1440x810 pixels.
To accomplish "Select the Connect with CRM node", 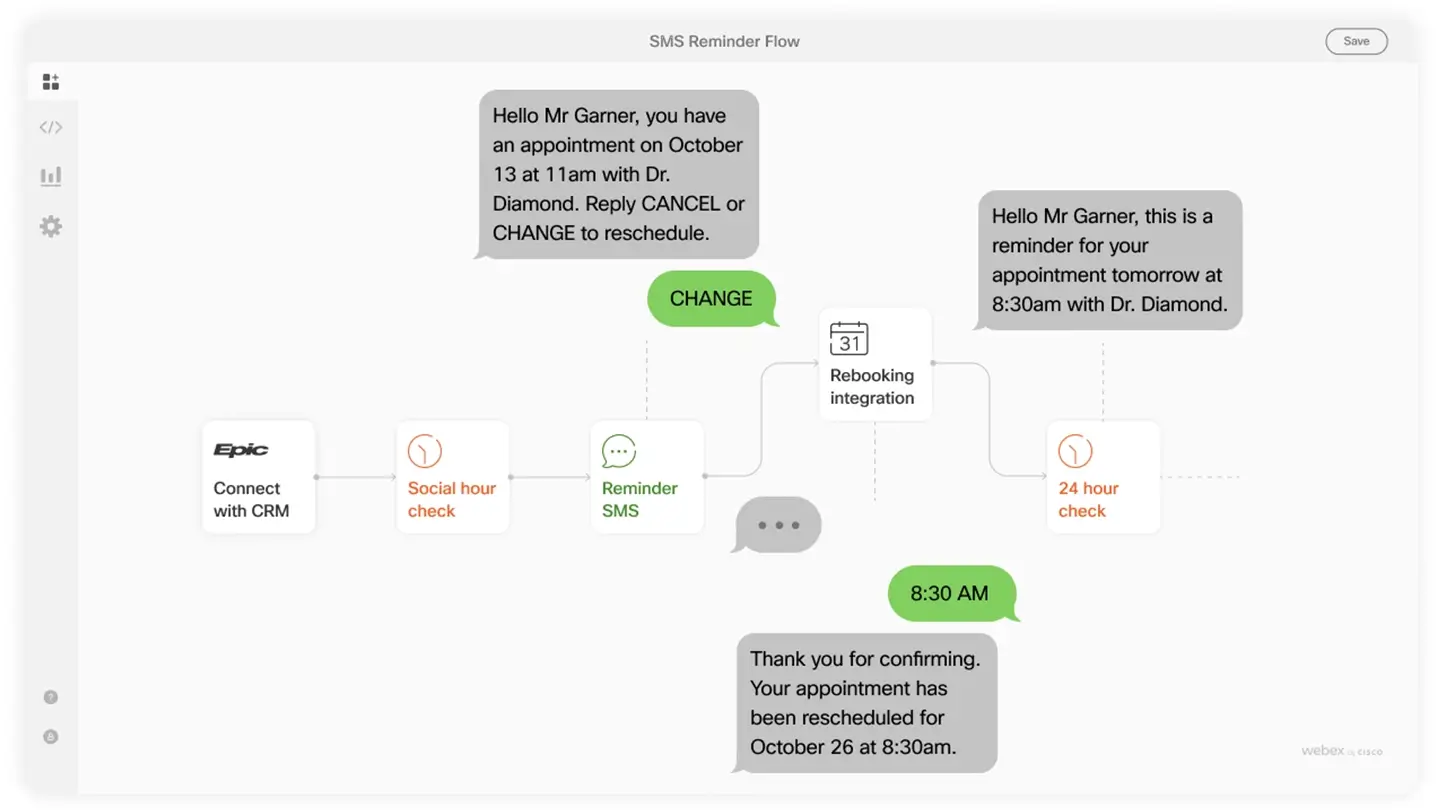I will (x=258, y=477).
